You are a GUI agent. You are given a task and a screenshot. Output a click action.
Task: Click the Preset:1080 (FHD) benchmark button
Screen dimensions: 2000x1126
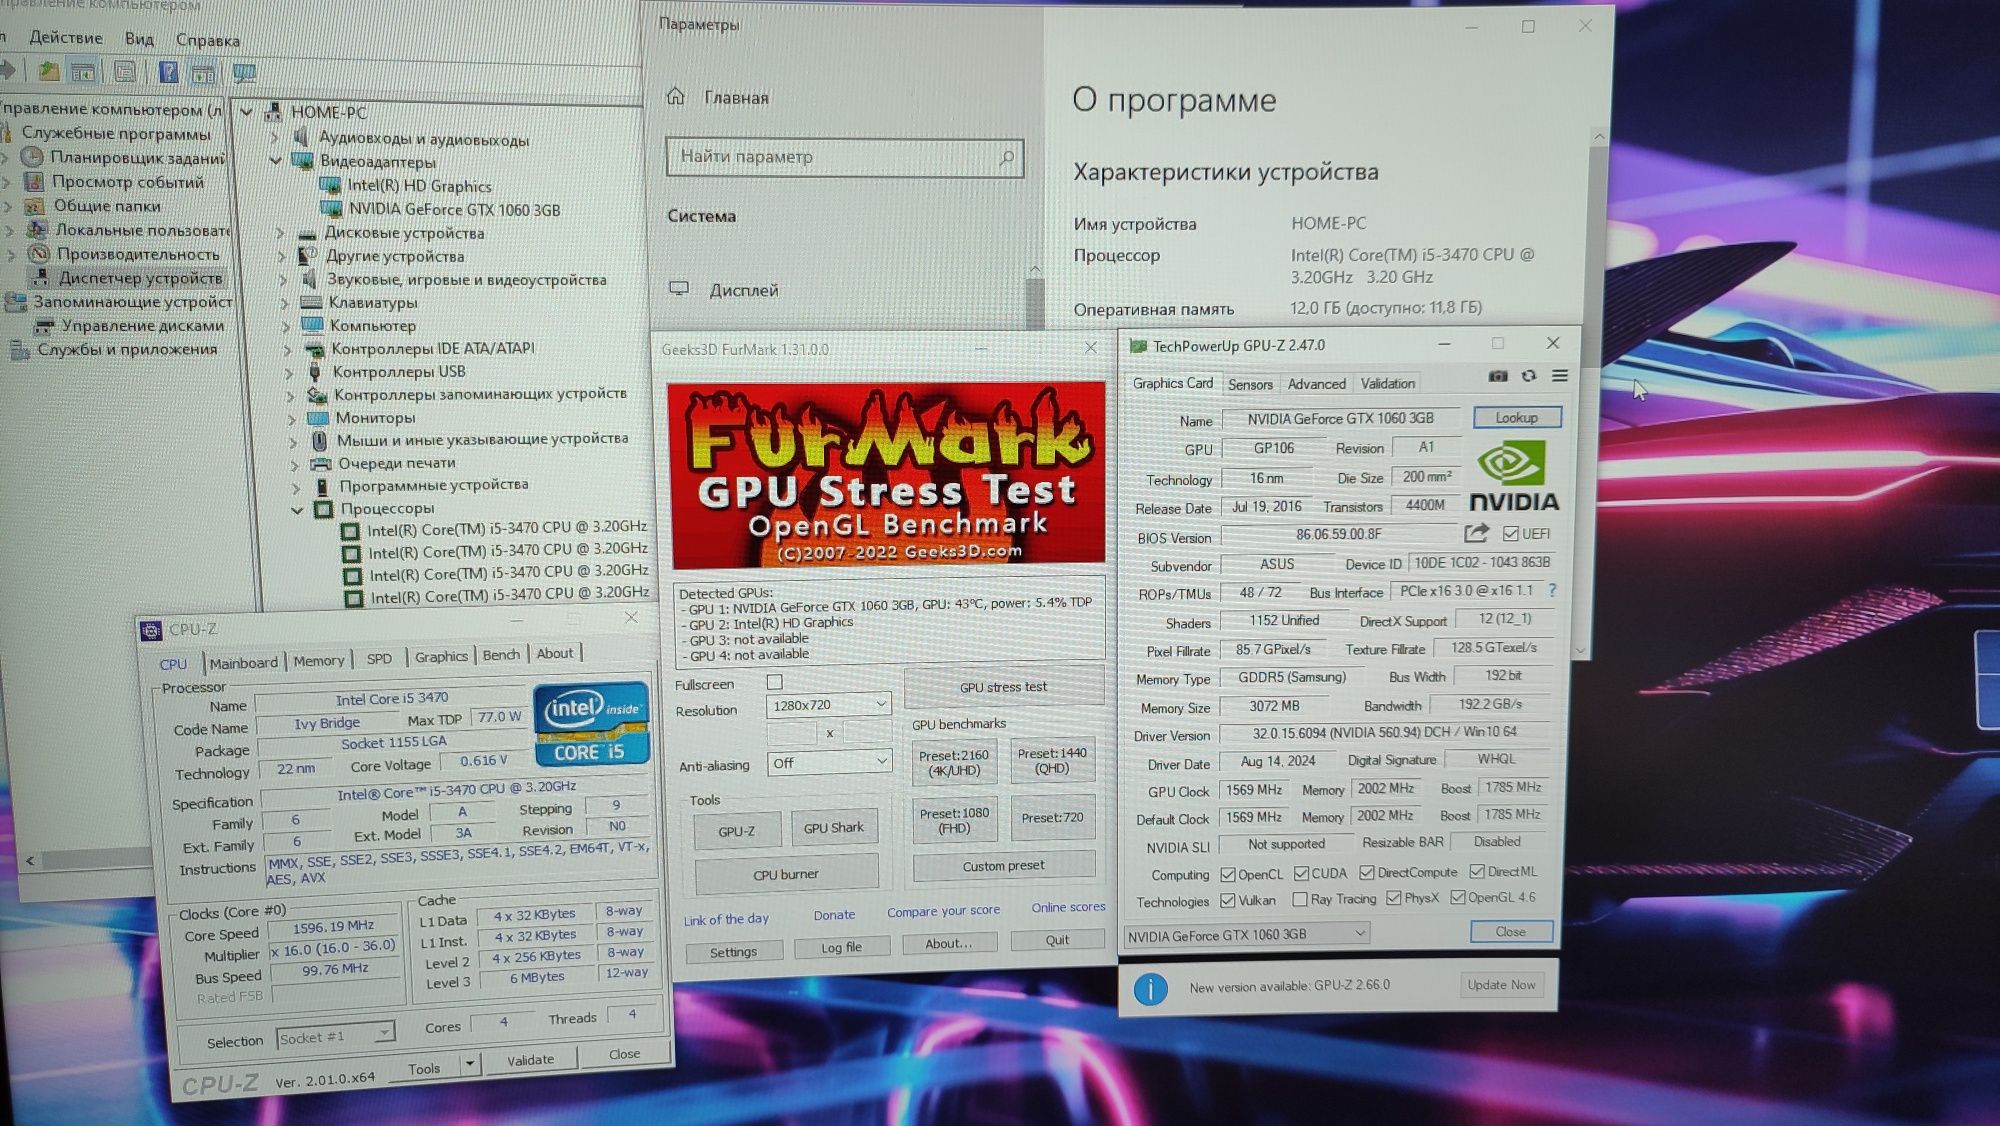click(x=954, y=820)
